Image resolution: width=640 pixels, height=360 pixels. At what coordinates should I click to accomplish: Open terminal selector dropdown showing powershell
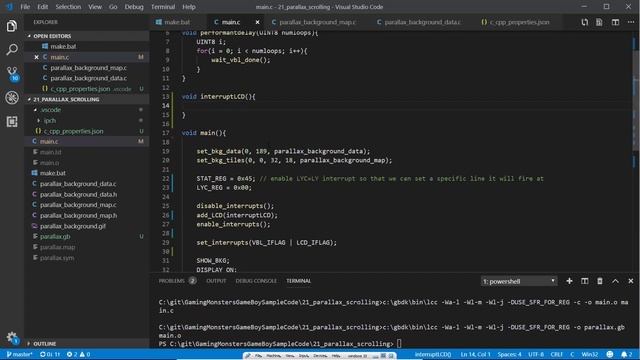click(519, 281)
